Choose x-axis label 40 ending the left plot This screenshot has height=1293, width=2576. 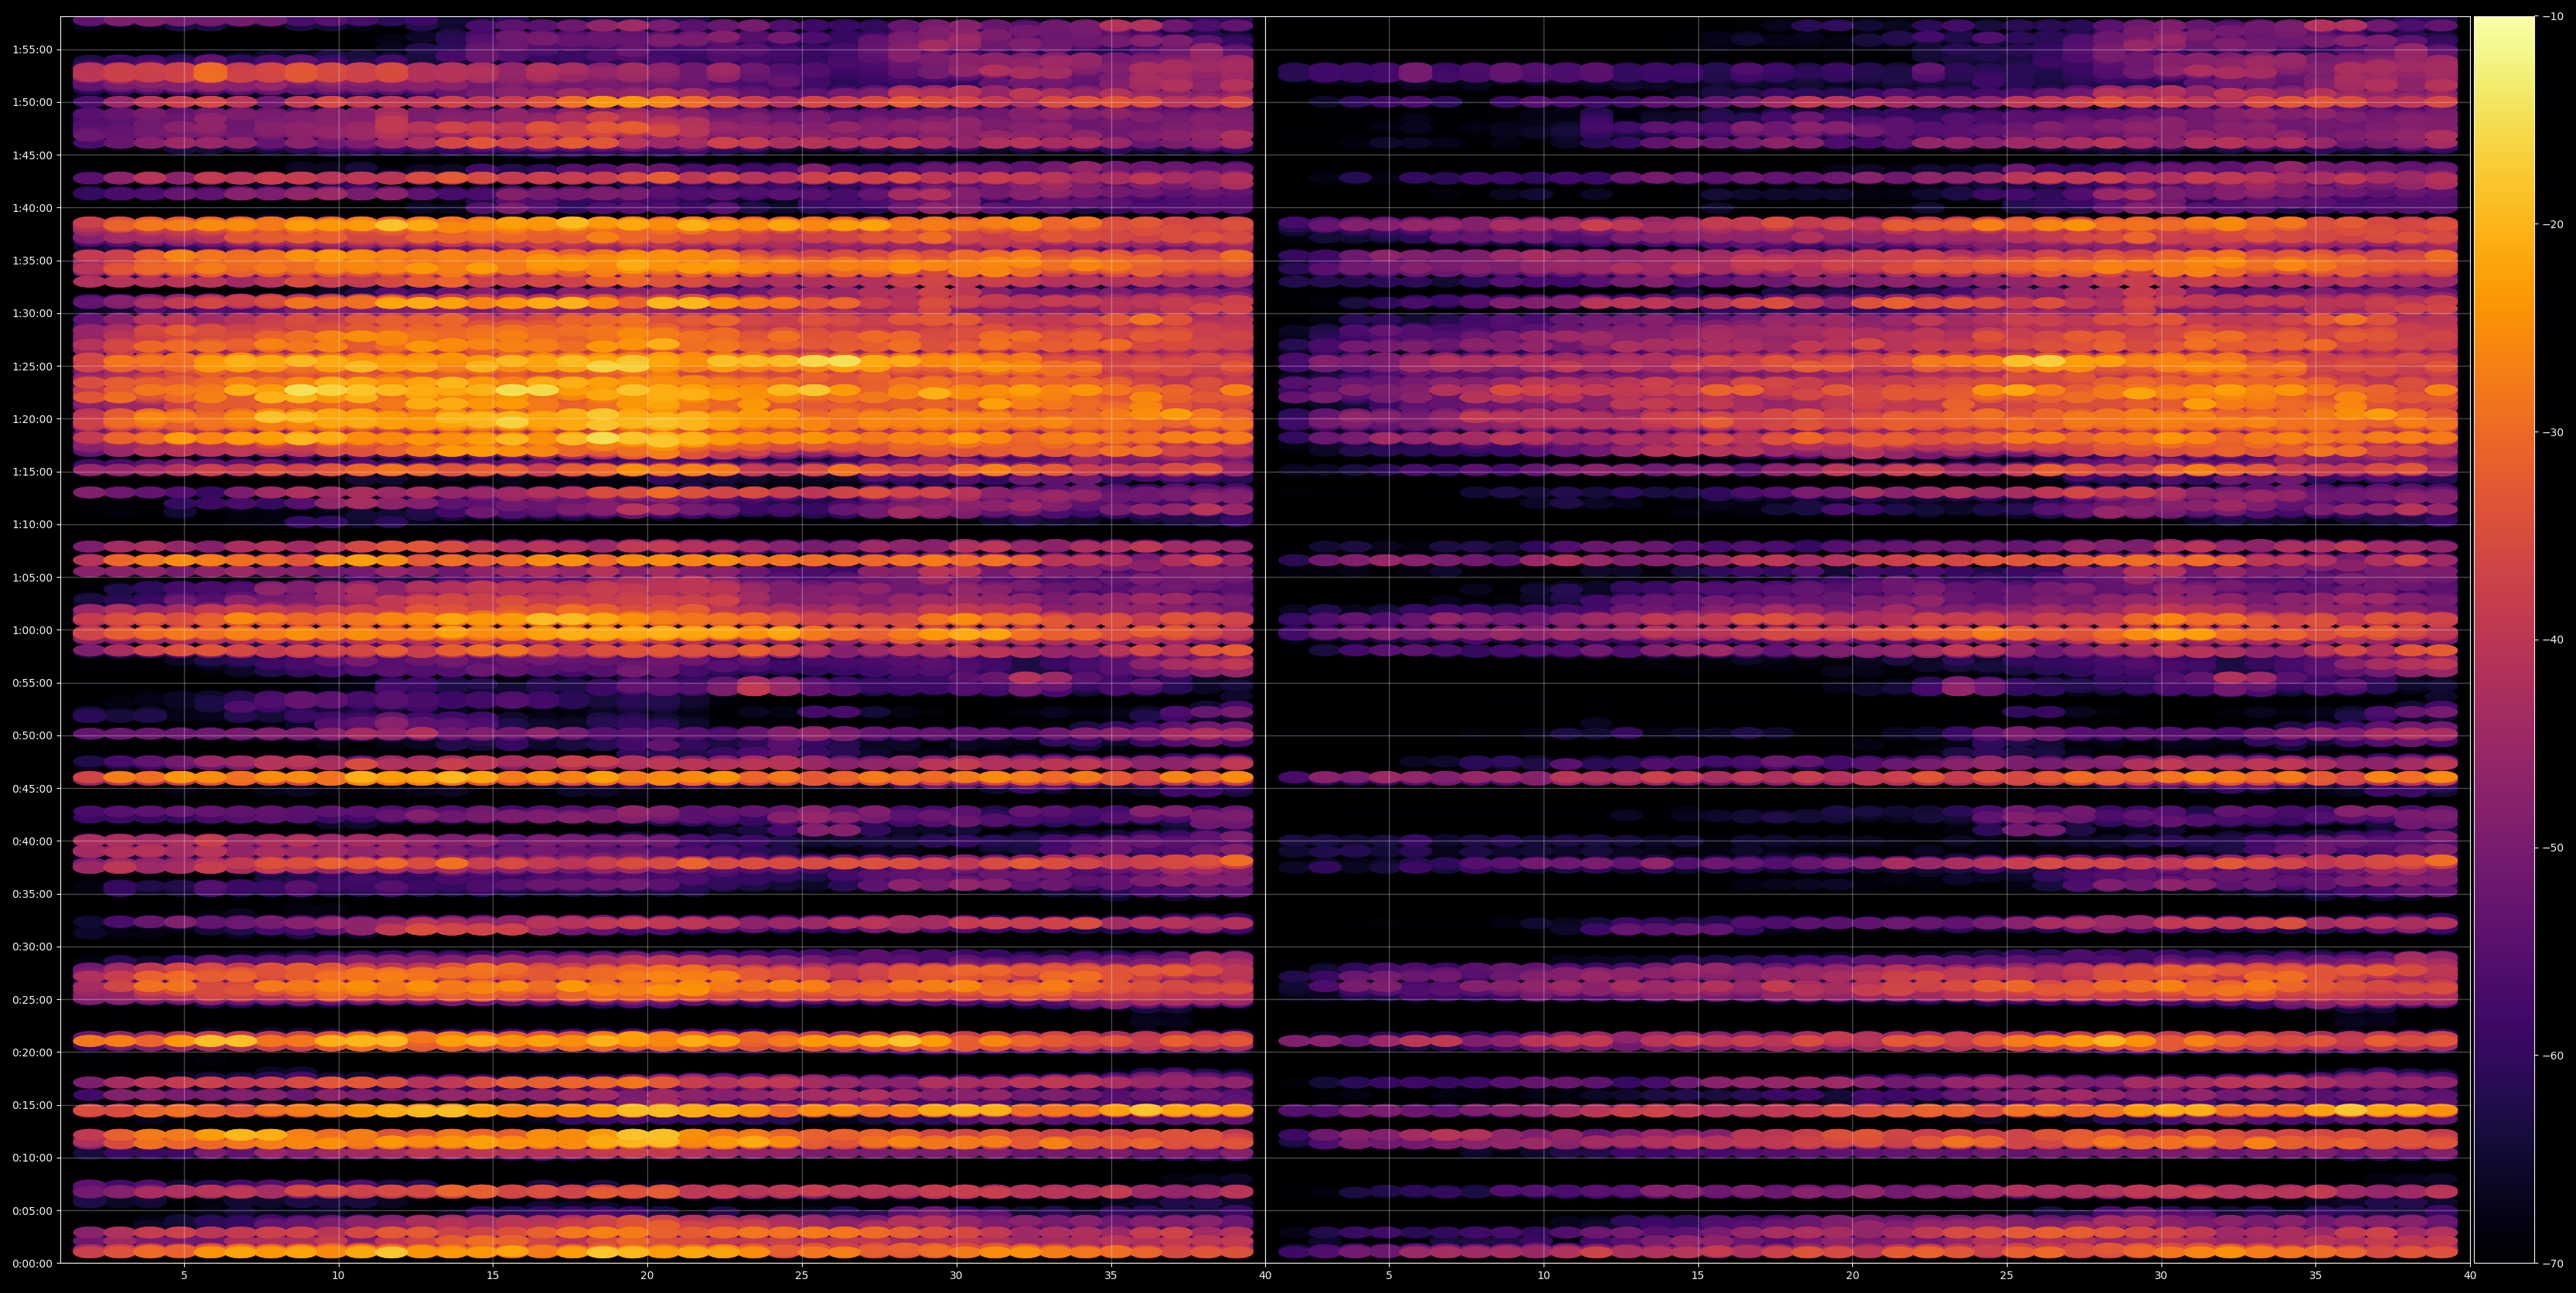coord(1265,1276)
